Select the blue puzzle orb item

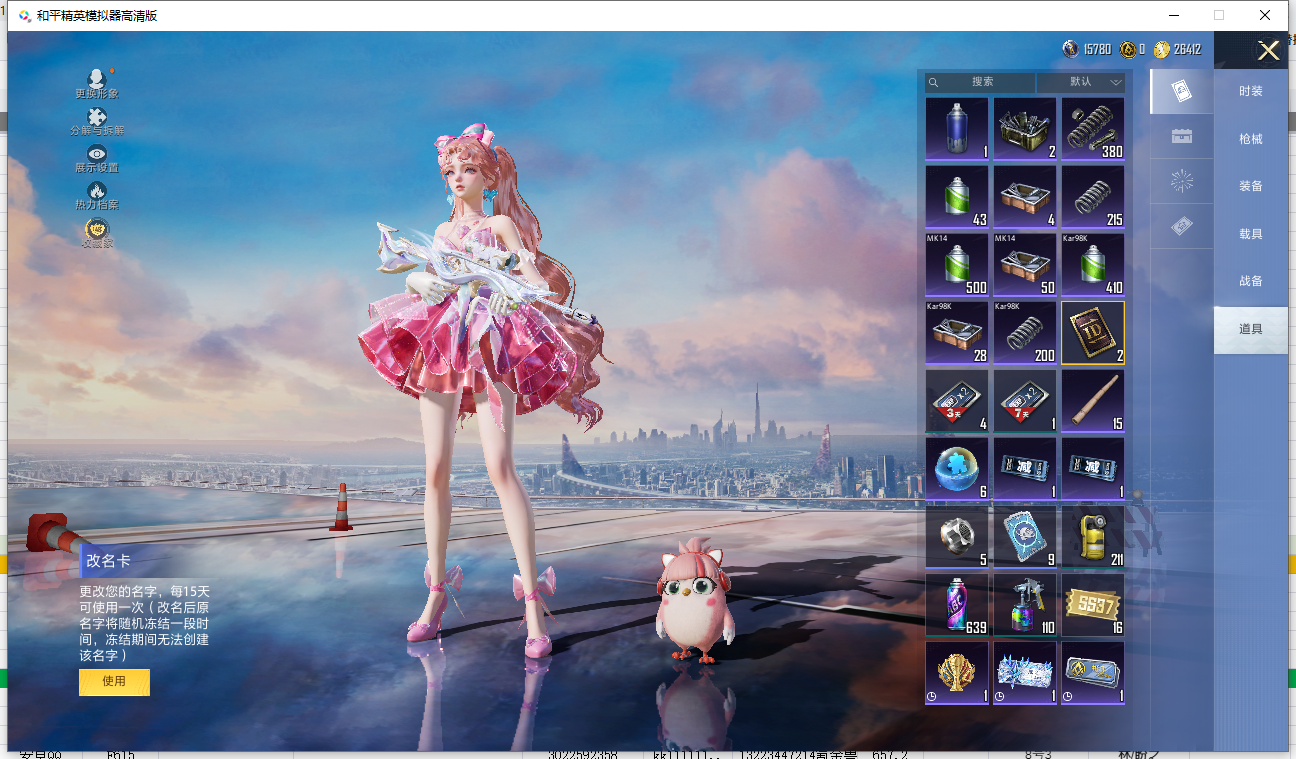click(x=957, y=469)
